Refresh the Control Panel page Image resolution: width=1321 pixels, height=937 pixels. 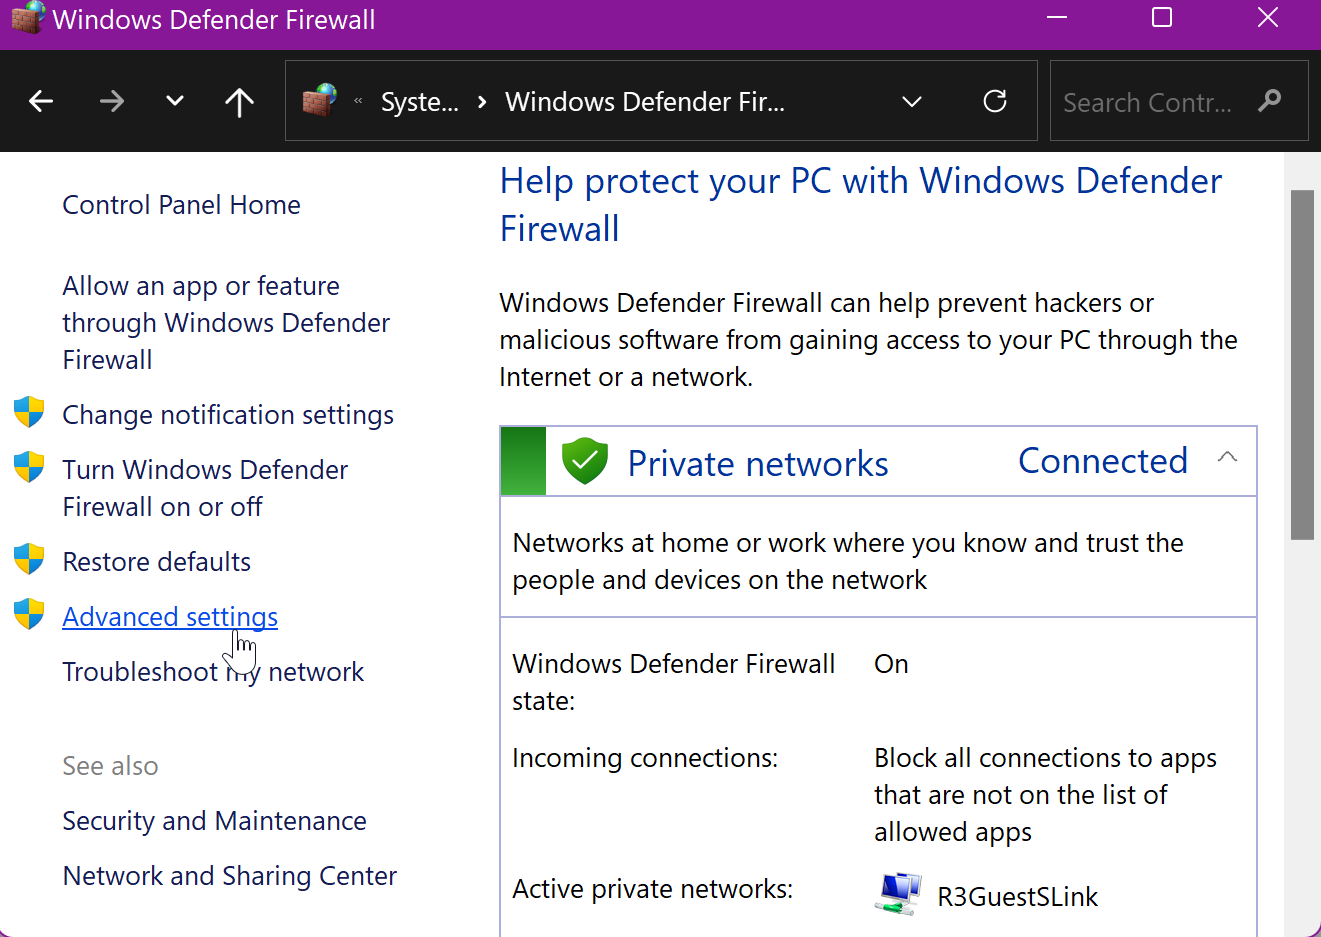coord(995,101)
